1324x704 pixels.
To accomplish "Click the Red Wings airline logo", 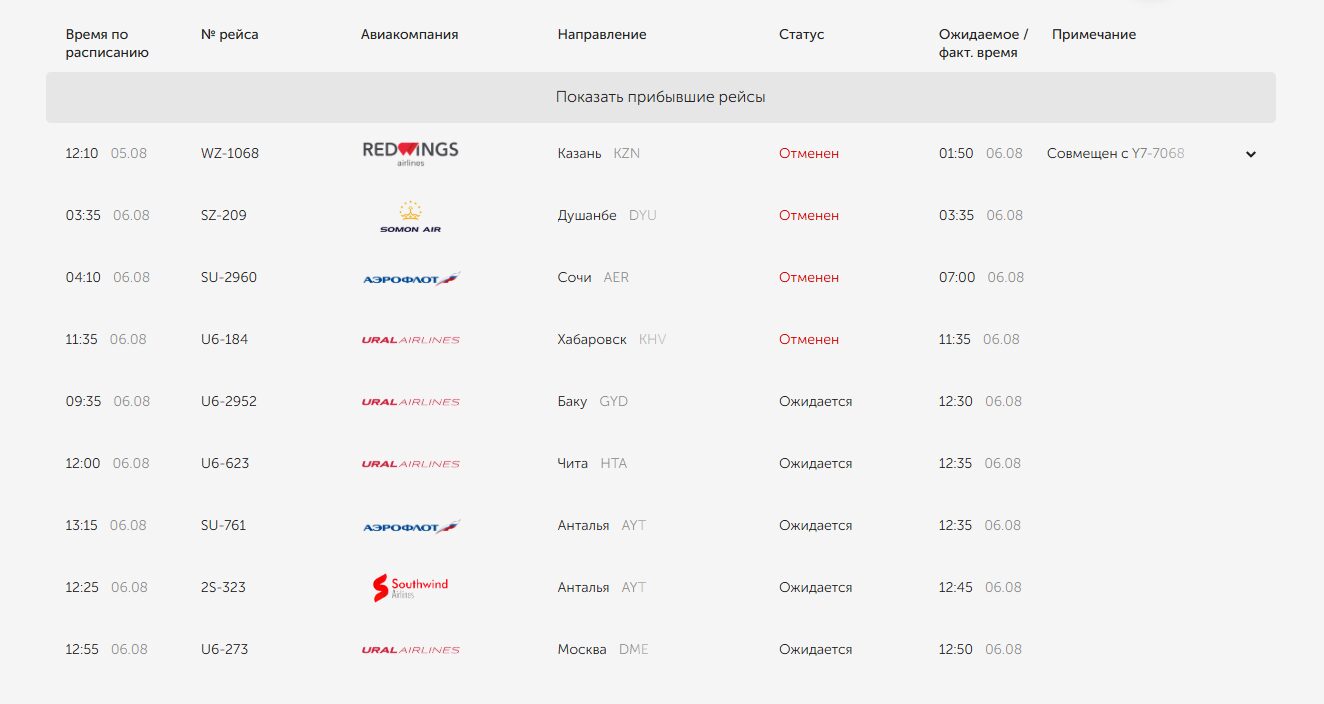I will pyautogui.click(x=410, y=153).
